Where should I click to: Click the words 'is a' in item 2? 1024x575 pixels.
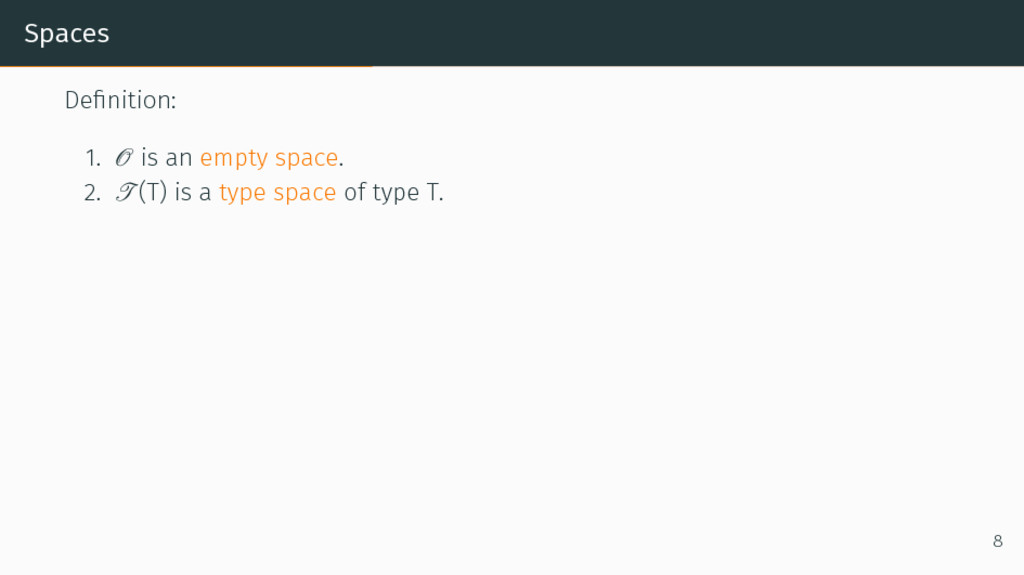[193, 192]
